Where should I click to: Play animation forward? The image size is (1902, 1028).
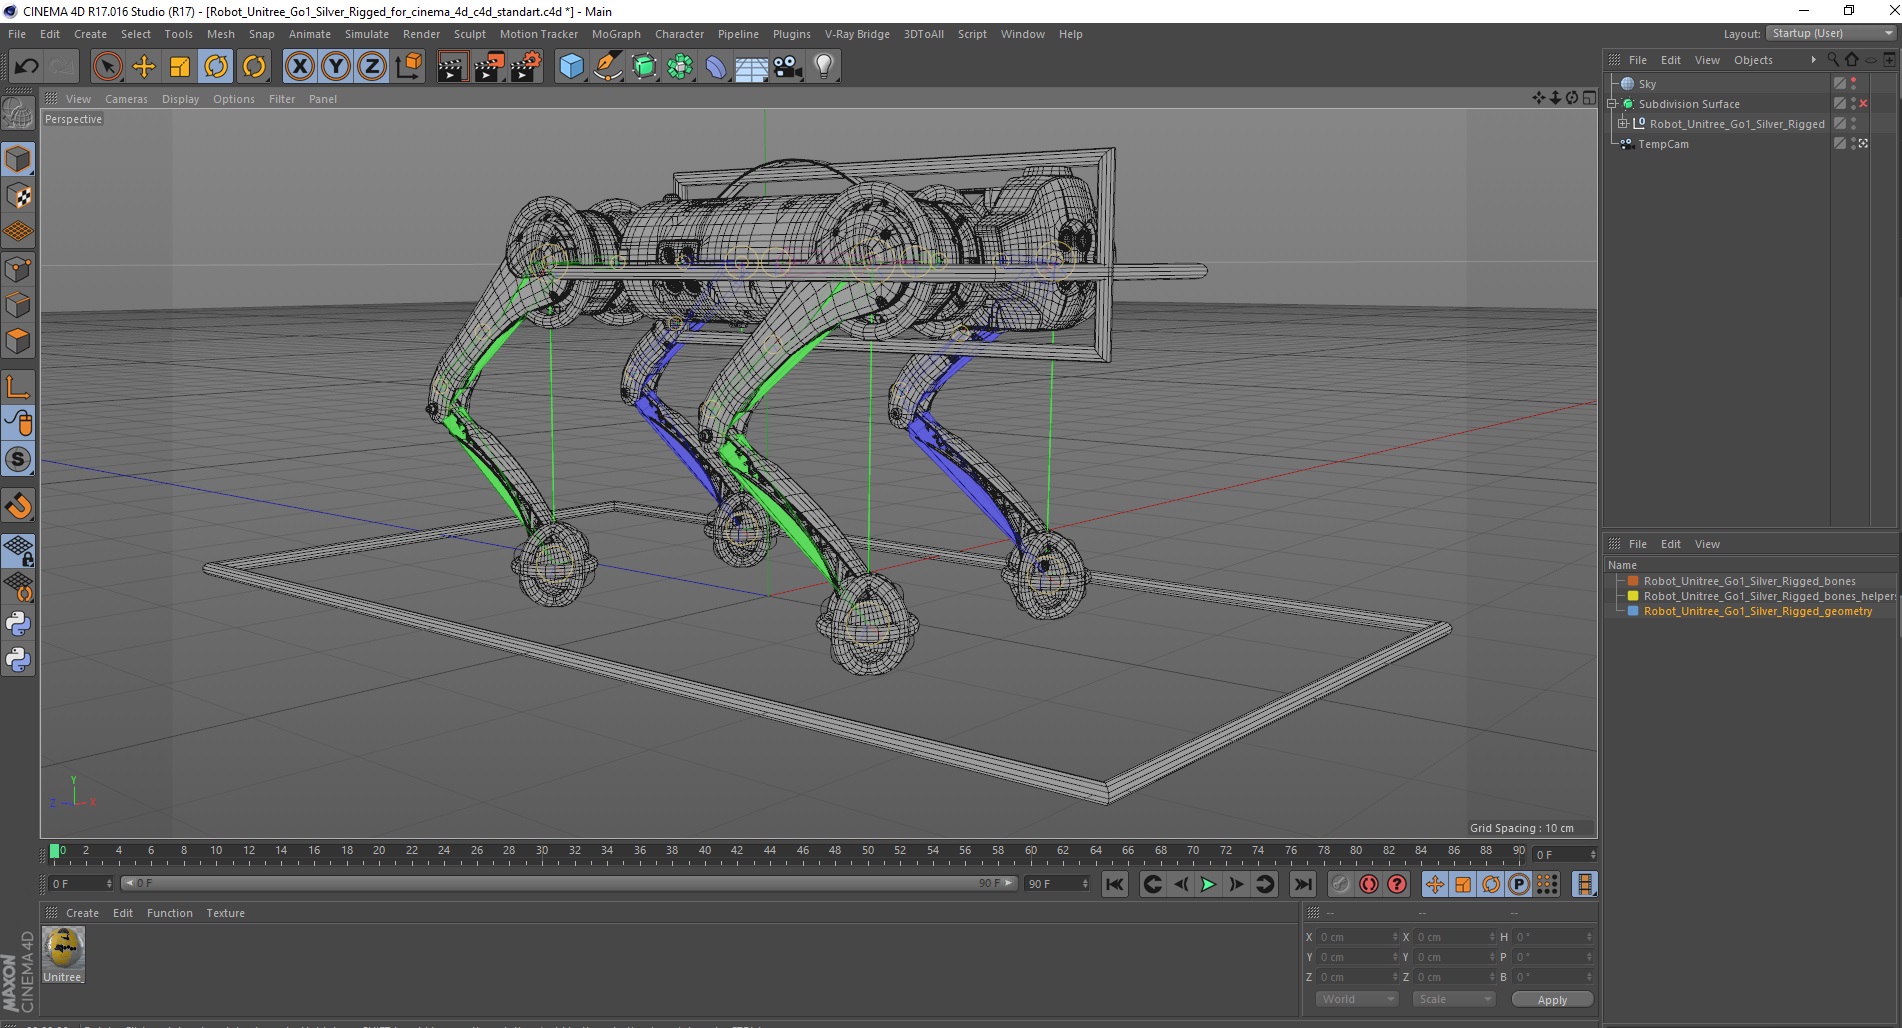1208,884
